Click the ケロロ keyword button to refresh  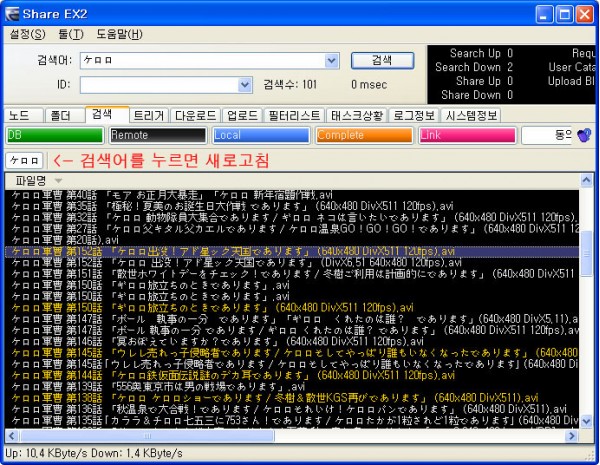pos(24,160)
